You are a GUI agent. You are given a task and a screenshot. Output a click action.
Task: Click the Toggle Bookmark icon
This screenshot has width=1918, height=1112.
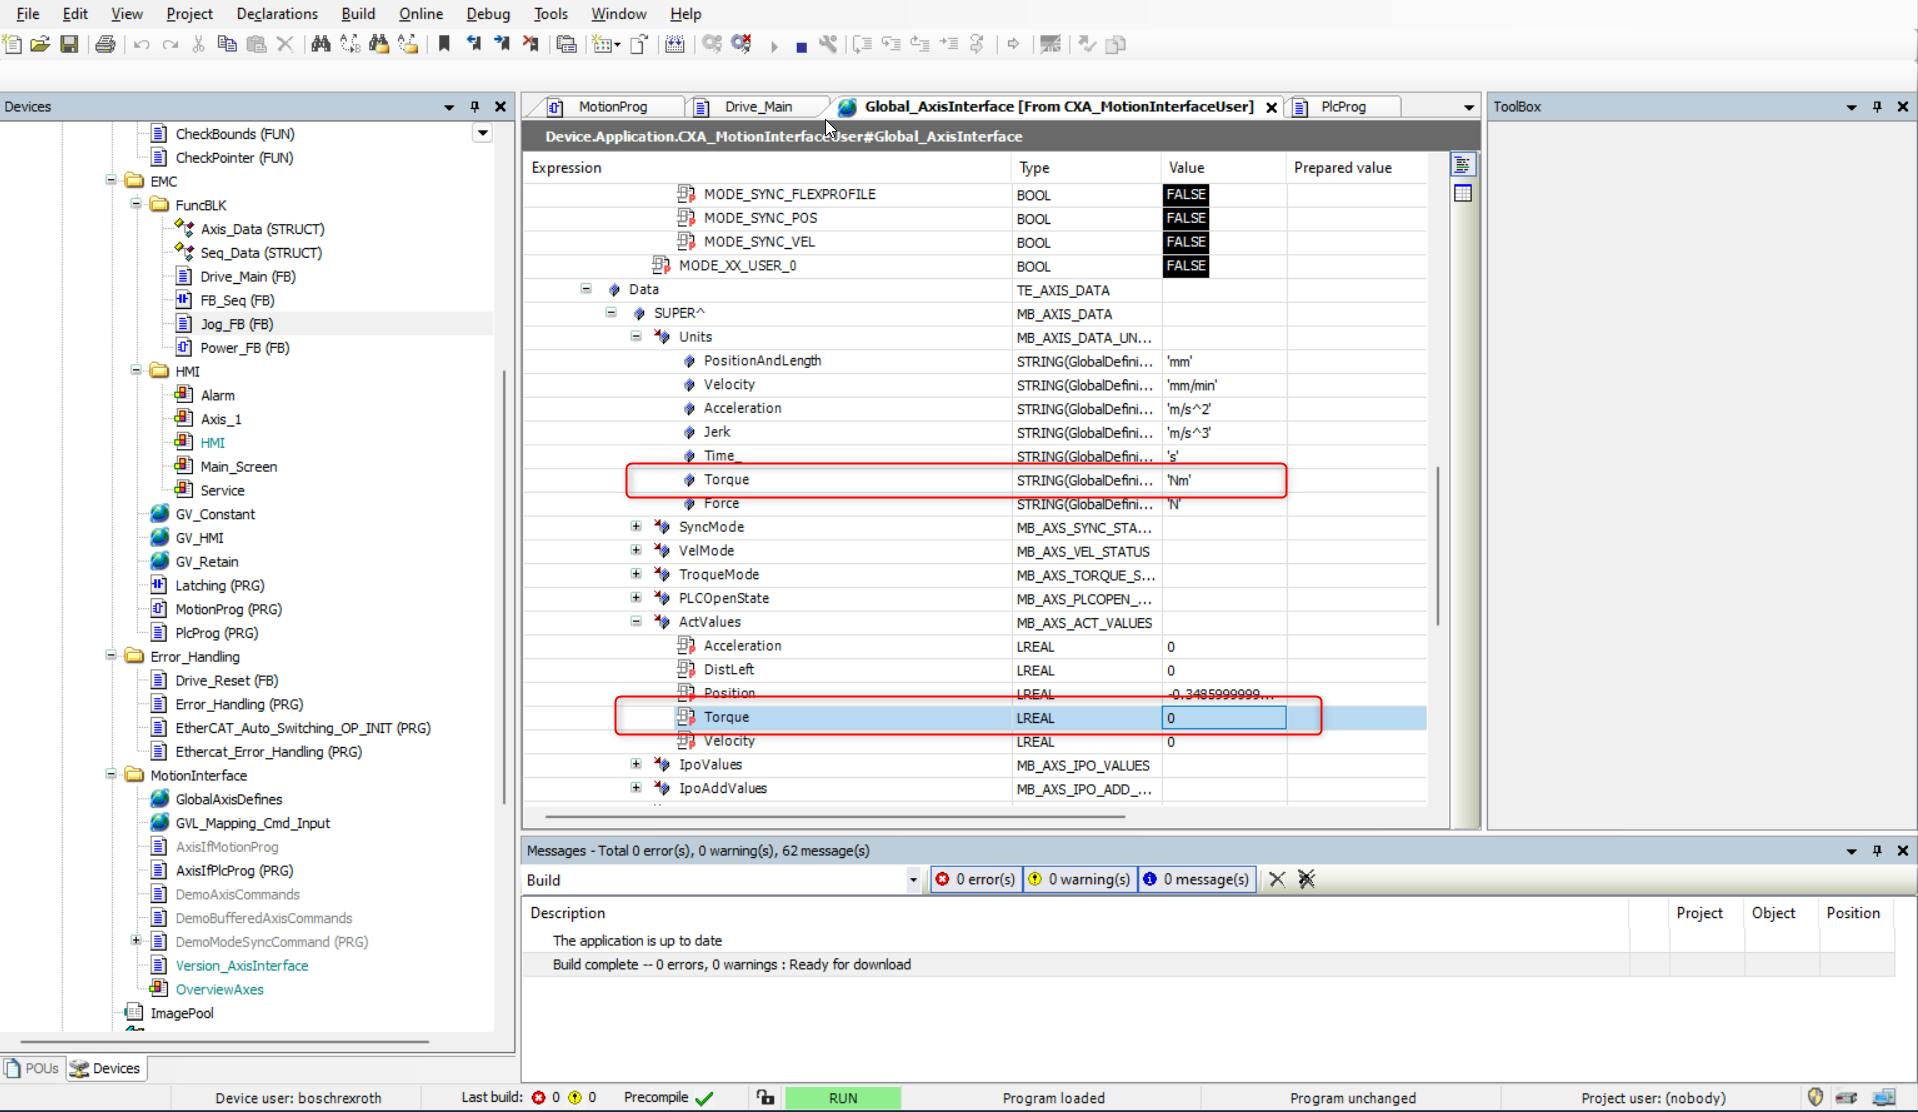click(444, 44)
